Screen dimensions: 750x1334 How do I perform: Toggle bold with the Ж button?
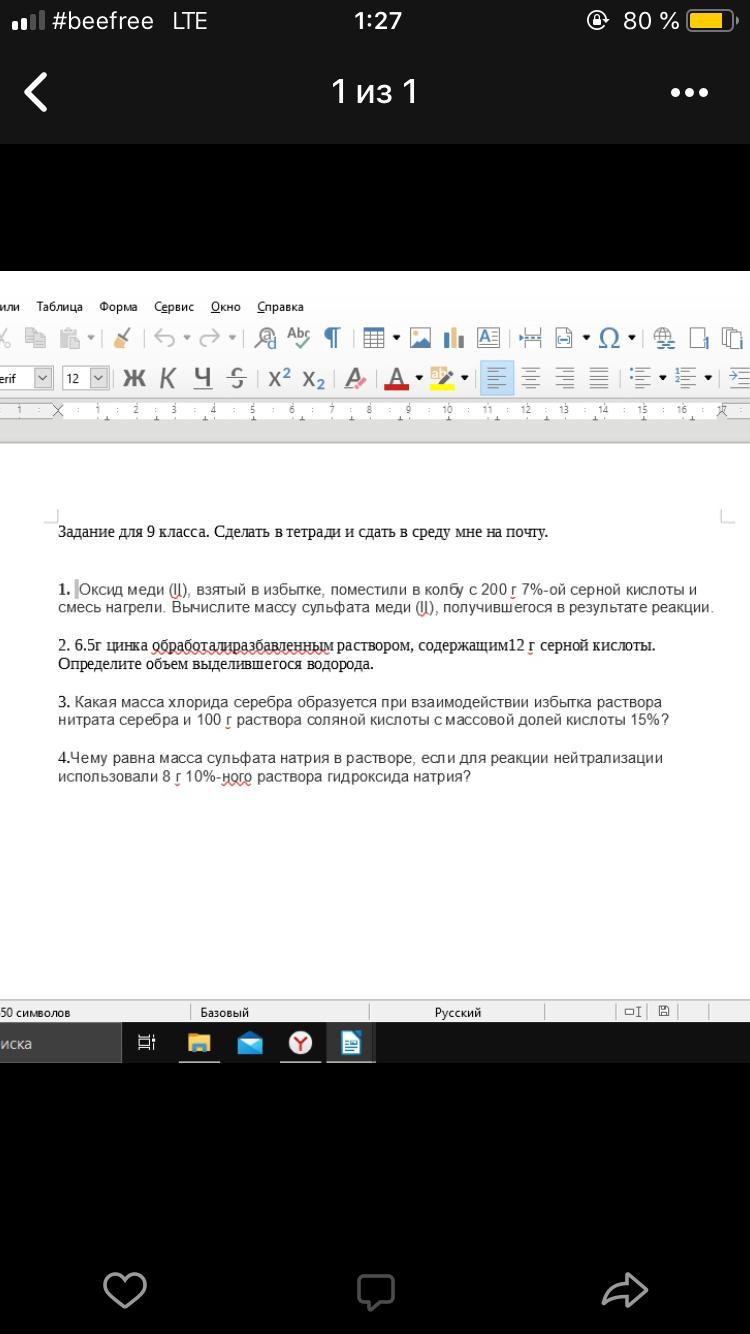point(134,378)
